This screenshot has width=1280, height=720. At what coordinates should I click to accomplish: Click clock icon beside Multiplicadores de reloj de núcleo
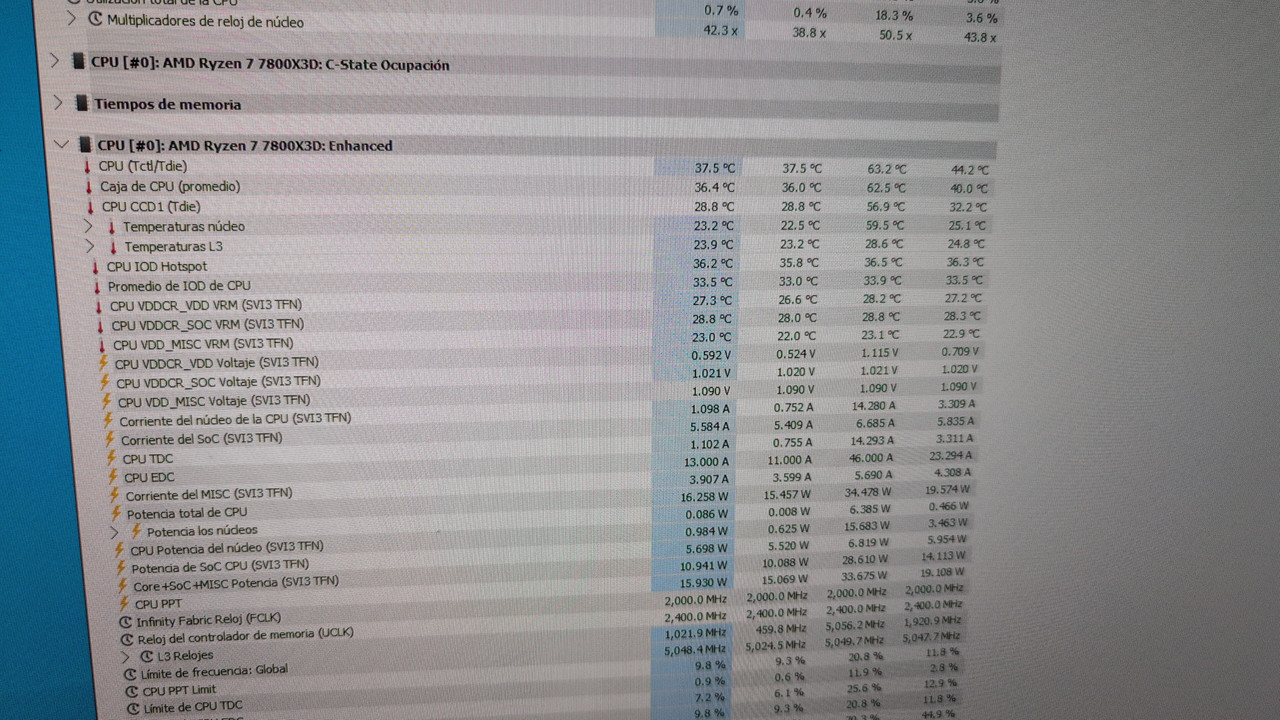point(95,20)
